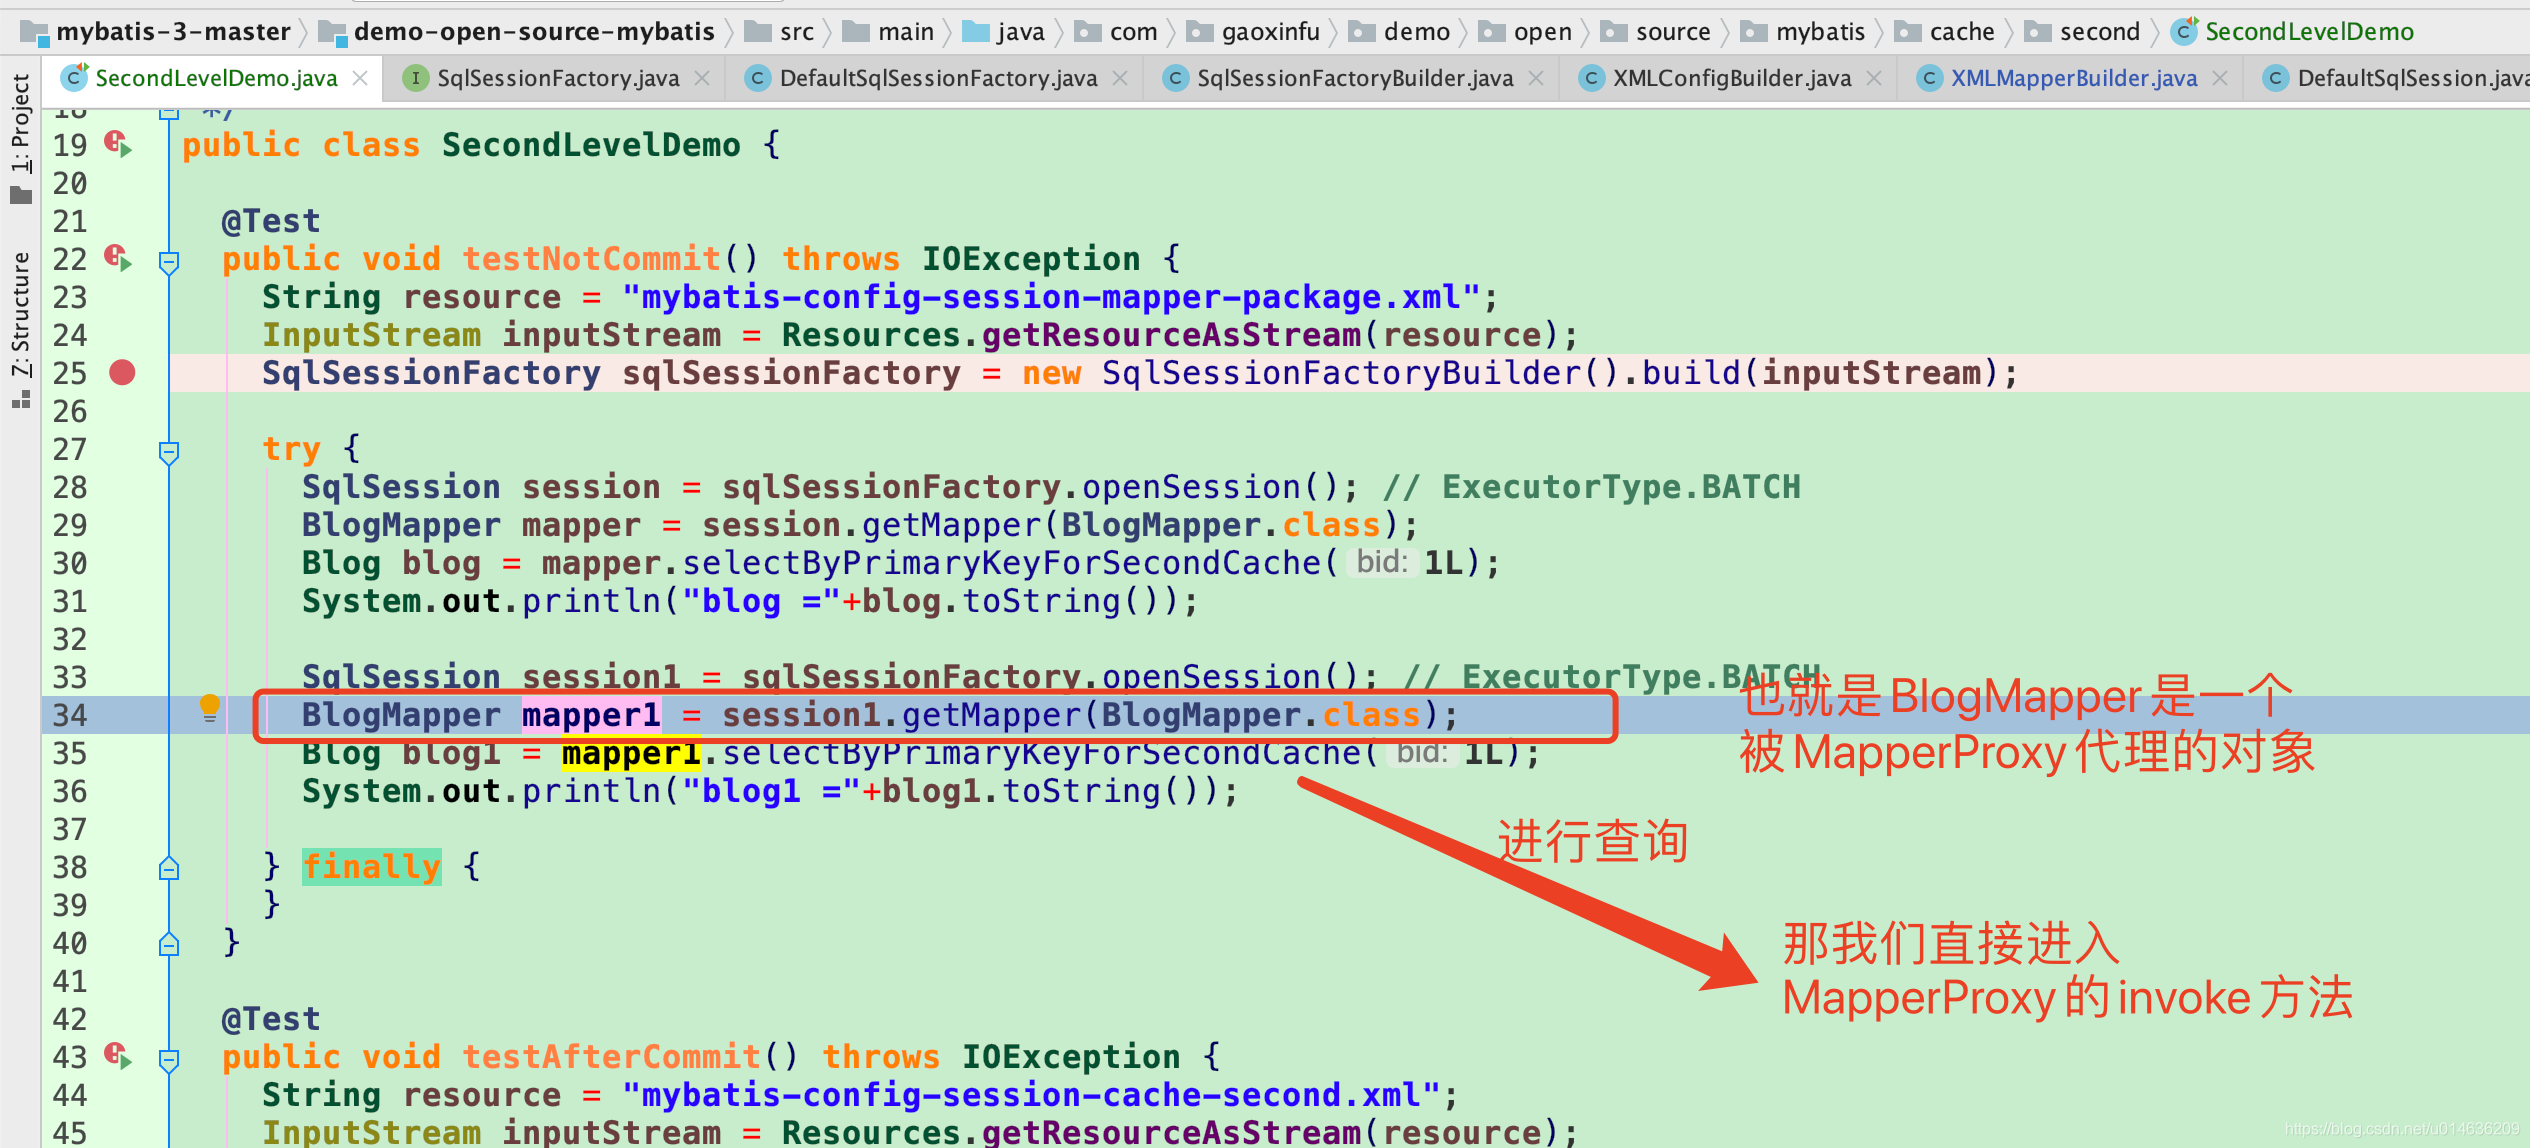2530x1148 pixels.
Task: Click line number 30 in gutter
Action: (70, 563)
